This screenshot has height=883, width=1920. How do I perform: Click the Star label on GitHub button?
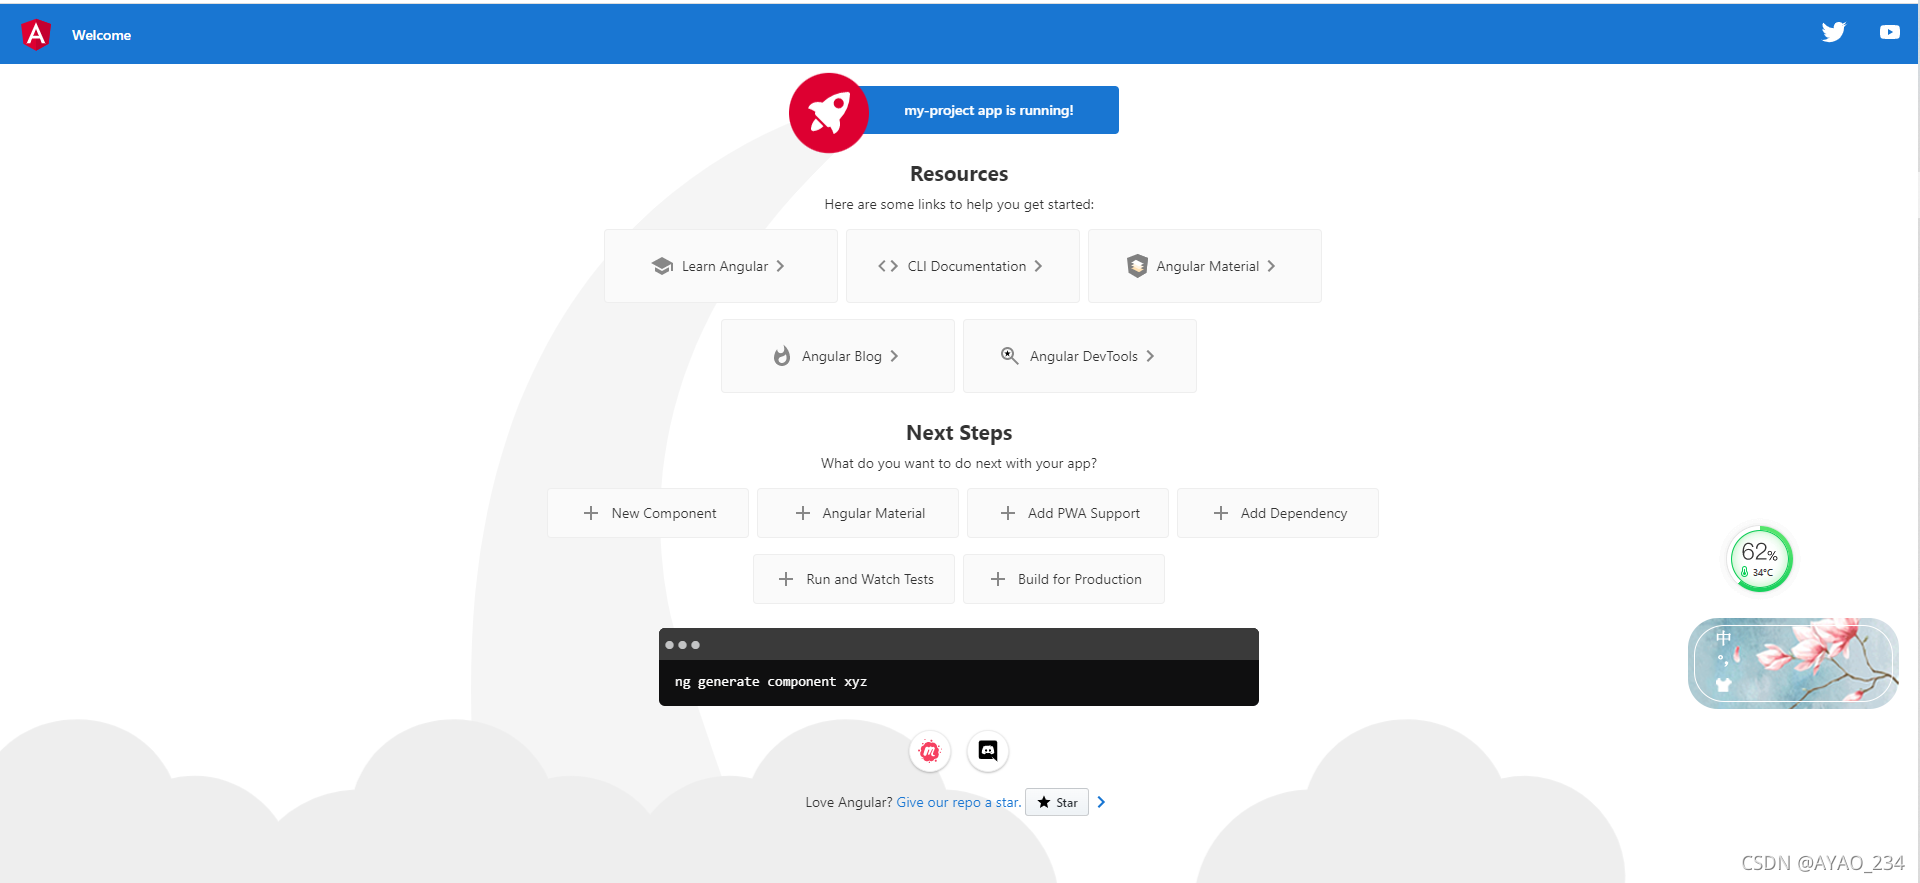(1067, 803)
